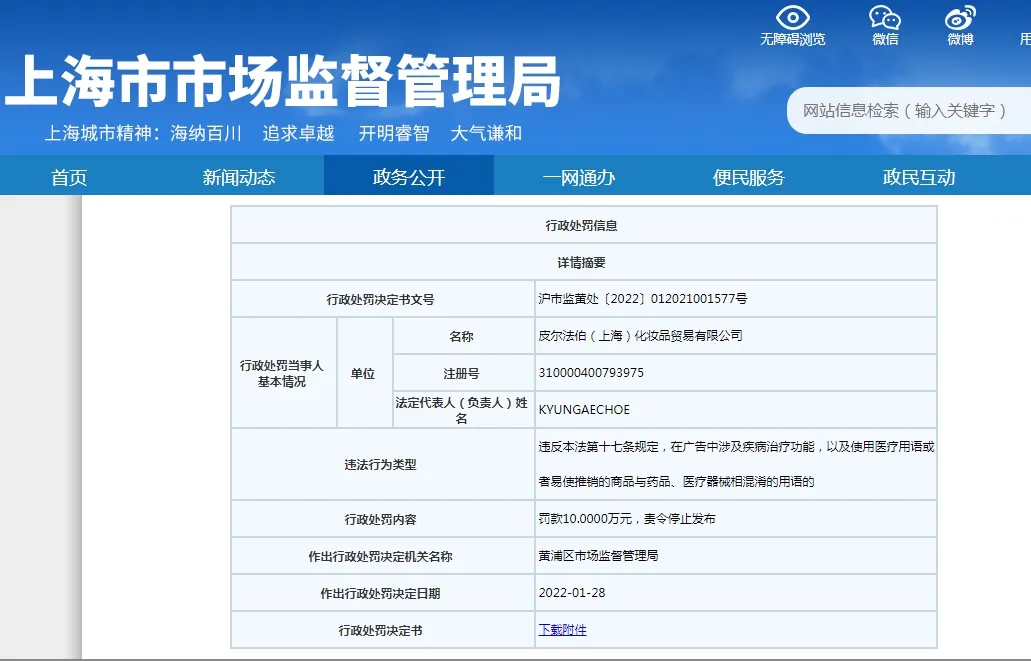Click the slogan text 开明睿智
This screenshot has width=1031, height=661.
(x=394, y=133)
